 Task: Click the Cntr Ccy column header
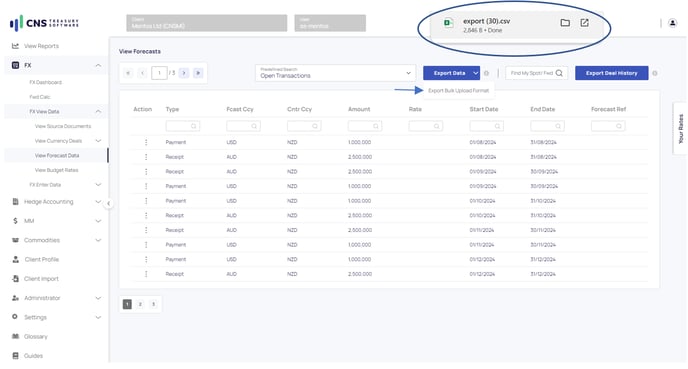click(x=299, y=109)
